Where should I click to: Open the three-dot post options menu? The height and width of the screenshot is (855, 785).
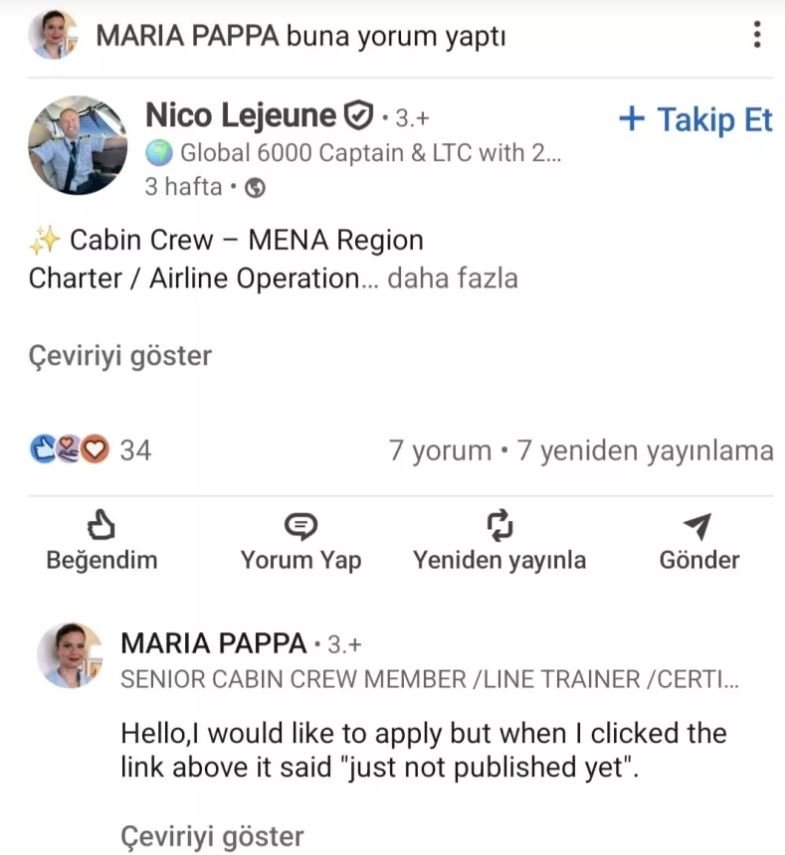tap(757, 35)
